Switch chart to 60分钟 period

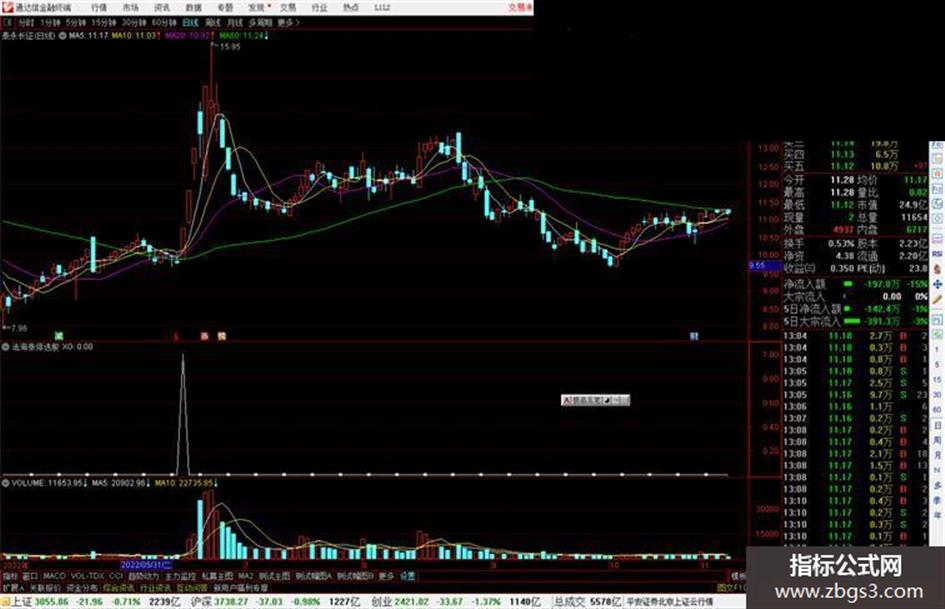click(164, 23)
